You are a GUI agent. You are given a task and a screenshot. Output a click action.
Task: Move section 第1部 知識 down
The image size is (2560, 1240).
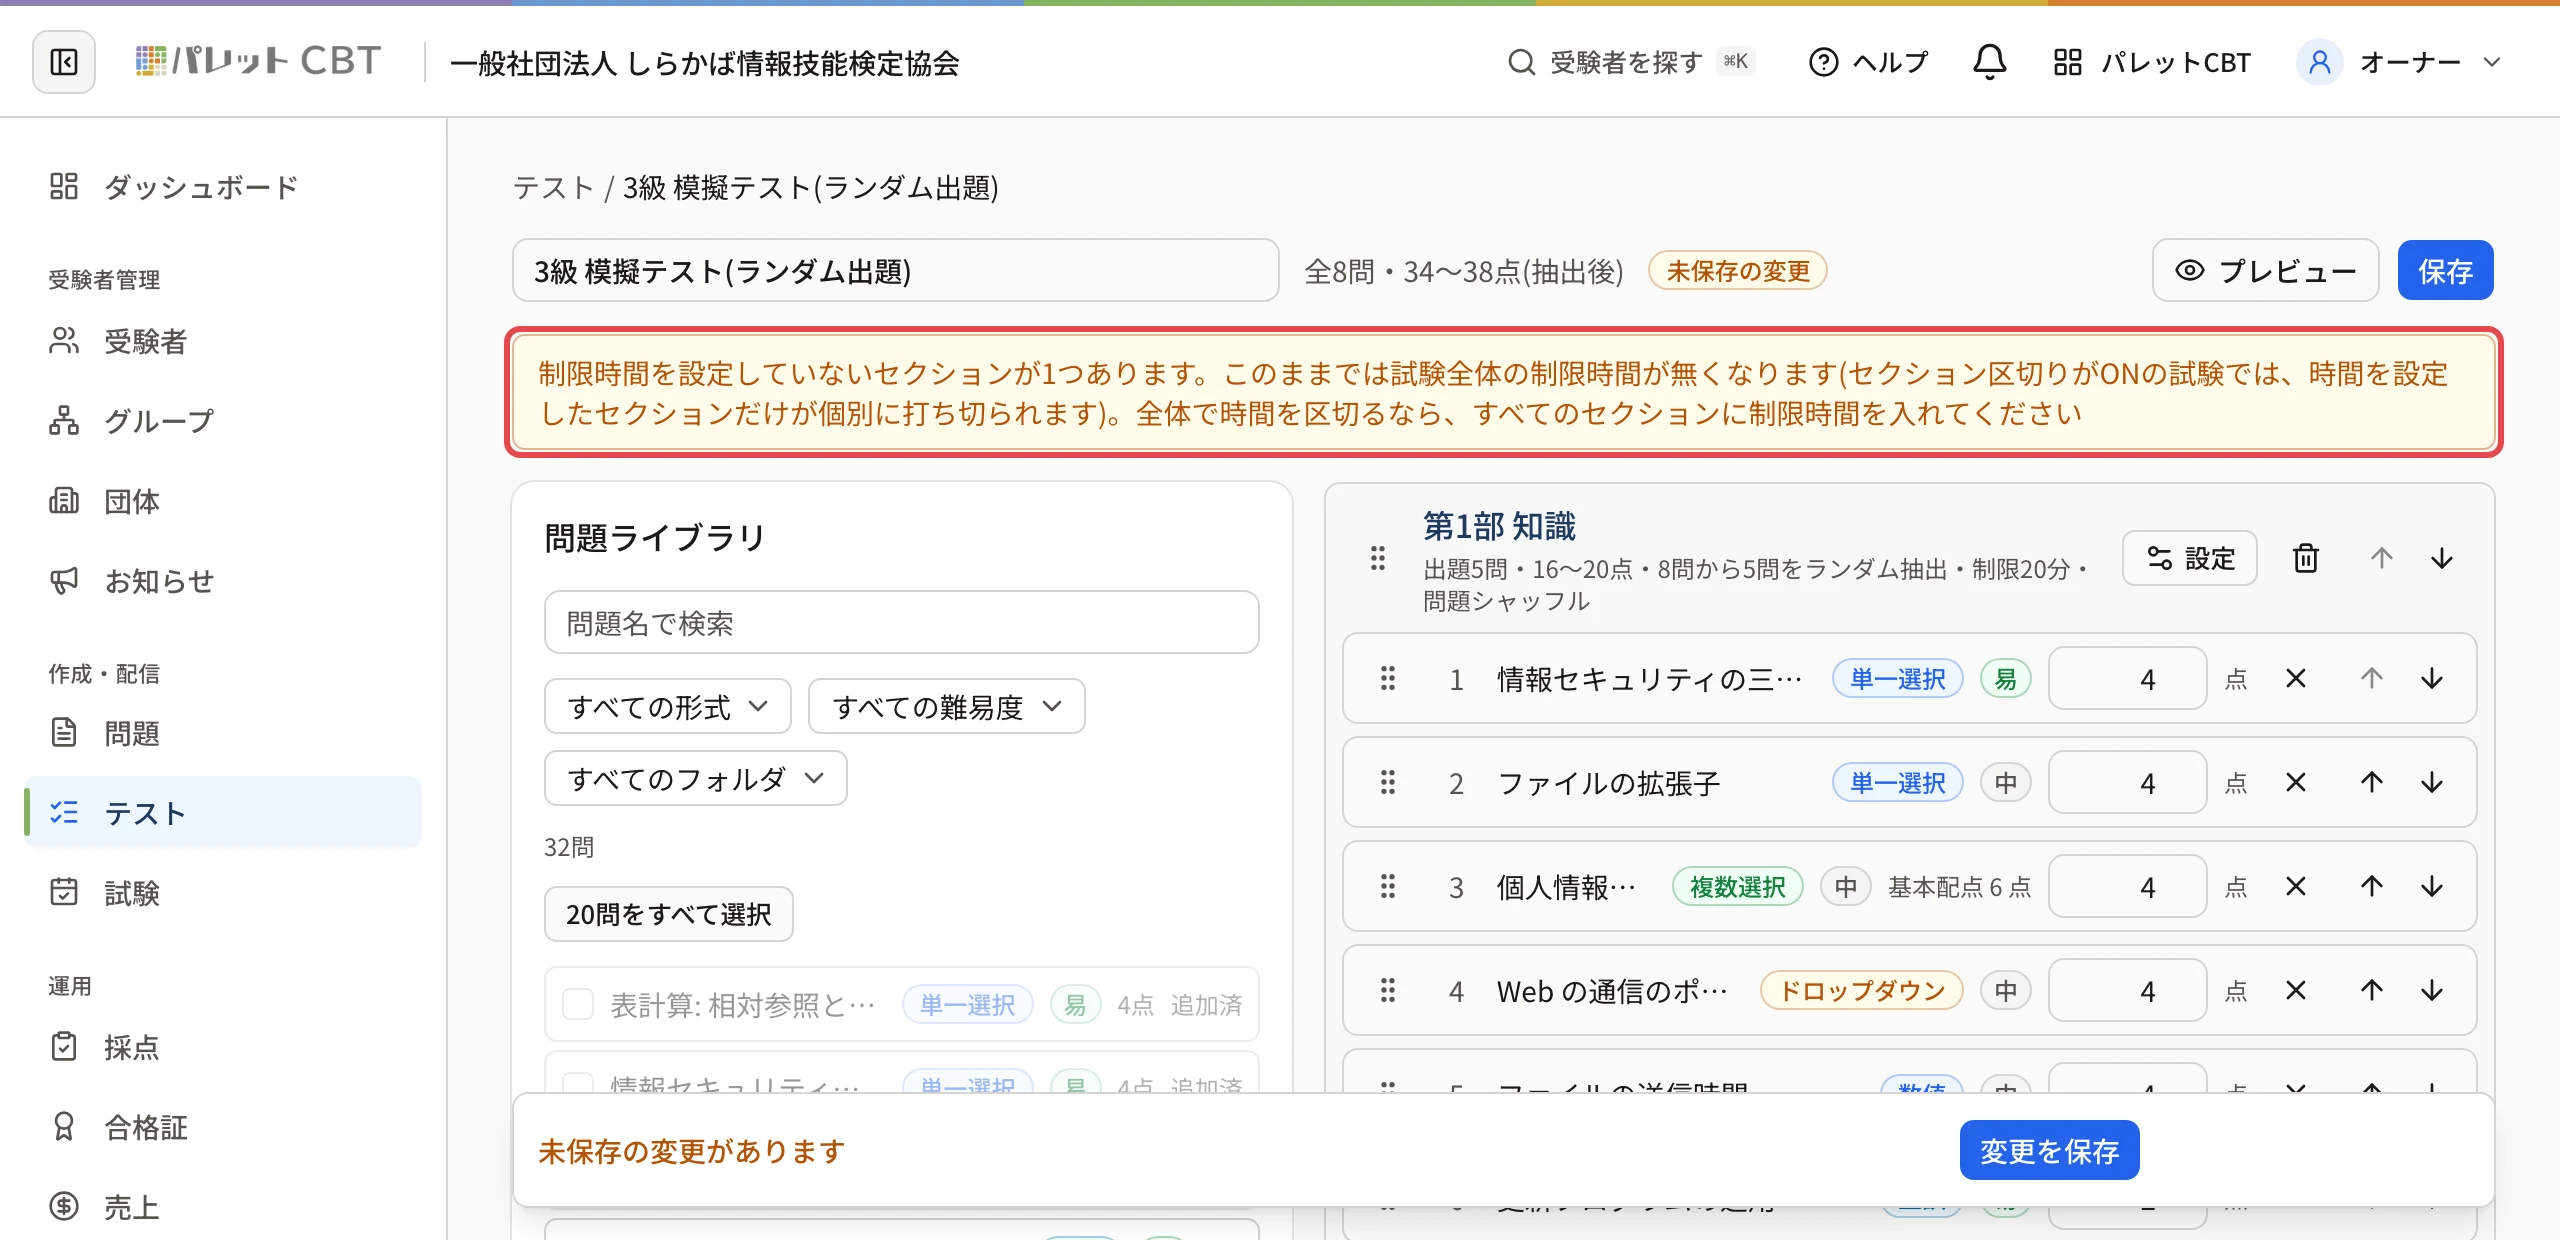point(2441,558)
